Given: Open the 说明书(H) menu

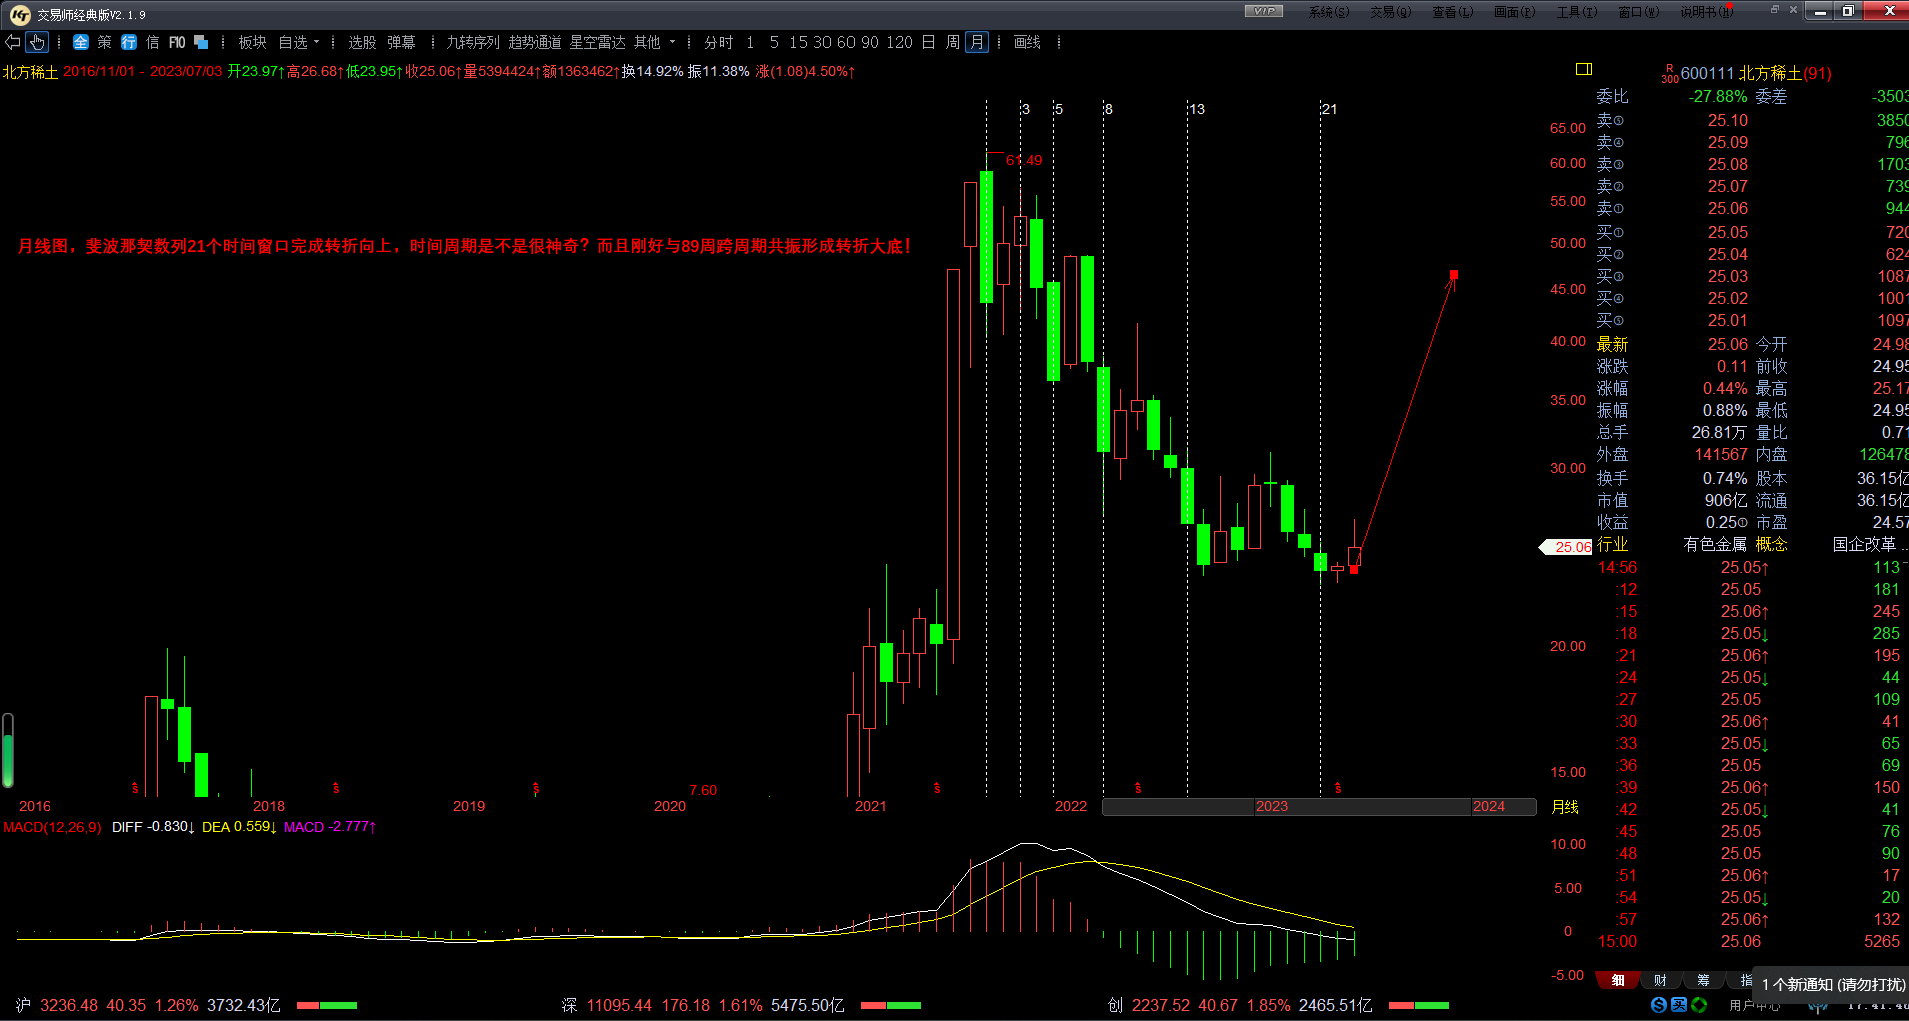Looking at the screenshot, I should pos(1706,12).
